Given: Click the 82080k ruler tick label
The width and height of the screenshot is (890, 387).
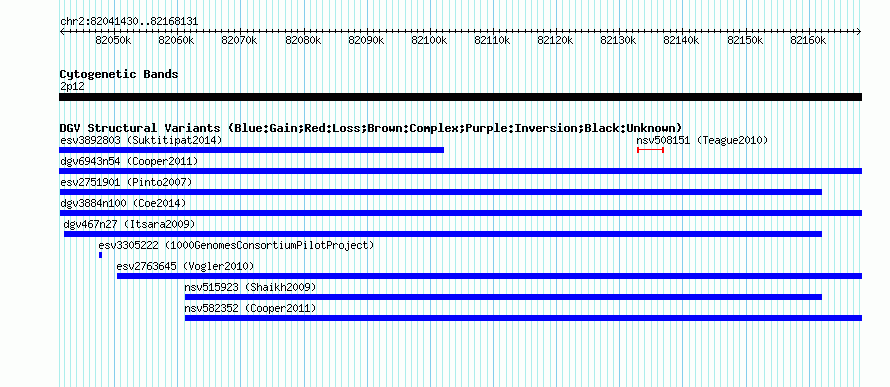Looking at the screenshot, I should pyautogui.click(x=303, y=40).
